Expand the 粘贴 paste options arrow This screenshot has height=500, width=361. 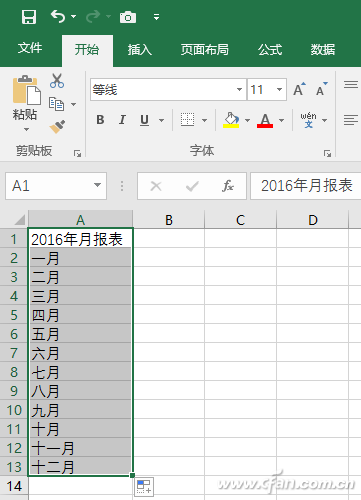[x=26, y=129]
